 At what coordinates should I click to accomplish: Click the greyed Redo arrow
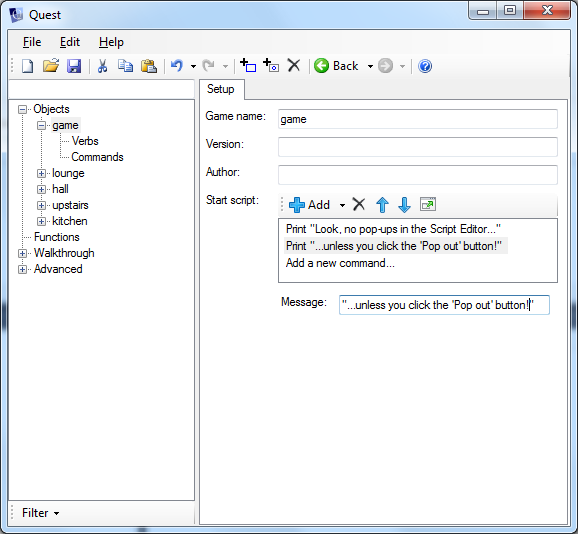[x=209, y=66]
